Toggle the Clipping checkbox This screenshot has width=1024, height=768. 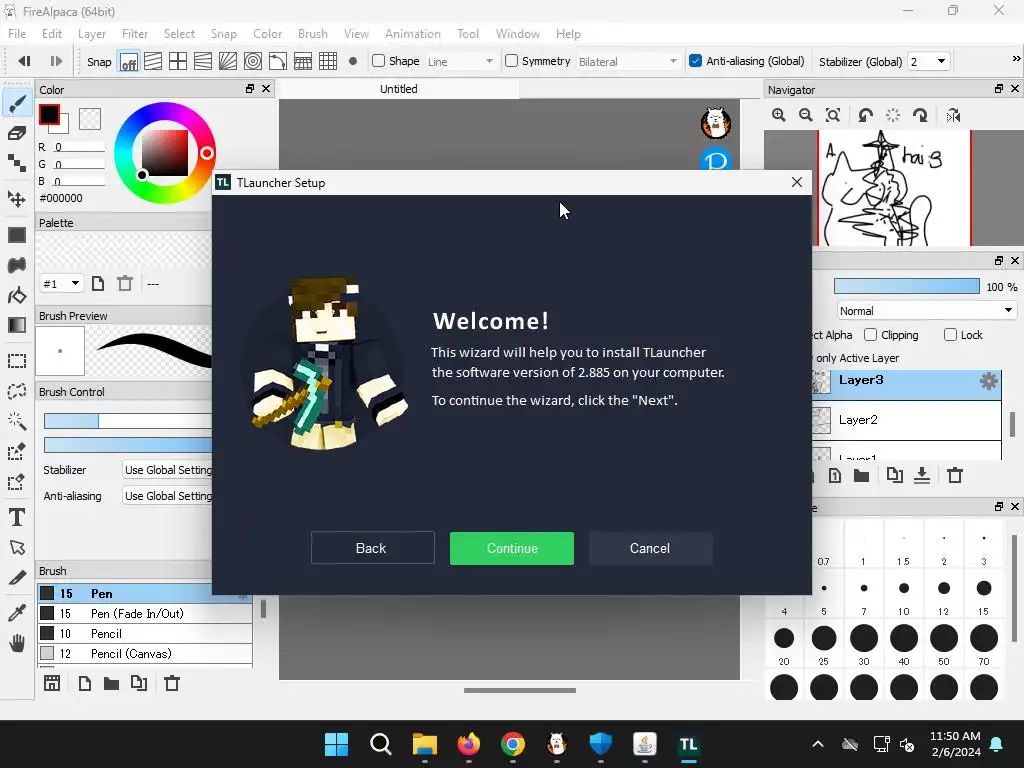tap(871, 335)
